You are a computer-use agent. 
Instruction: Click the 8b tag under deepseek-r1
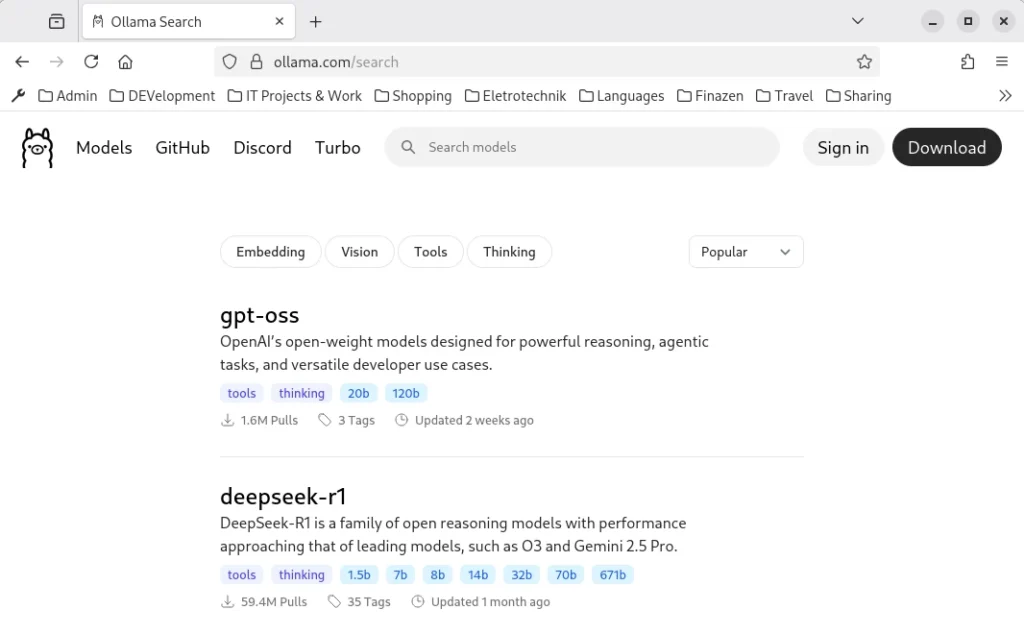pos(438,575)
